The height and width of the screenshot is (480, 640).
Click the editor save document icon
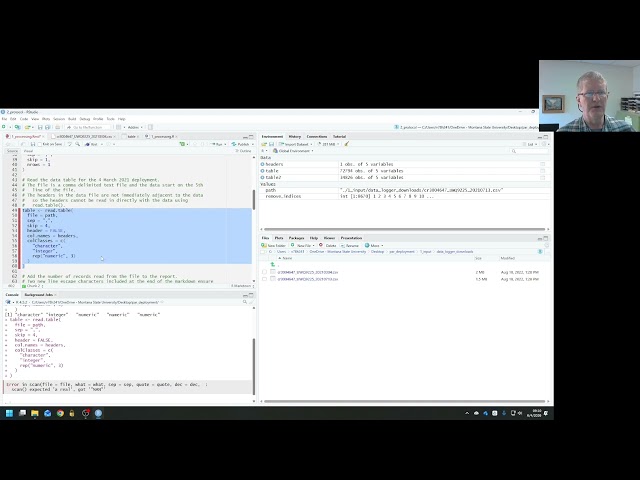pyautogui.click(x=33, y=144)
